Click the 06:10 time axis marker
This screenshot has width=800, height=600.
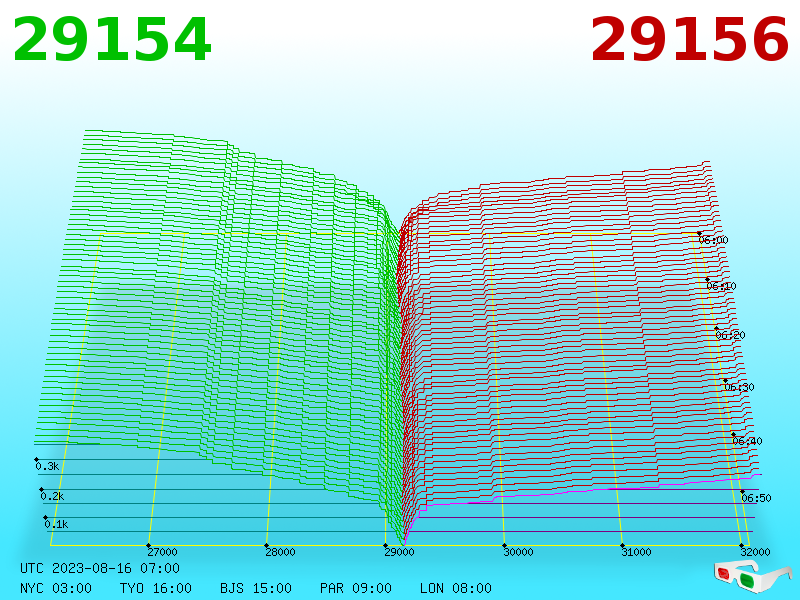(x=721, y=286)
